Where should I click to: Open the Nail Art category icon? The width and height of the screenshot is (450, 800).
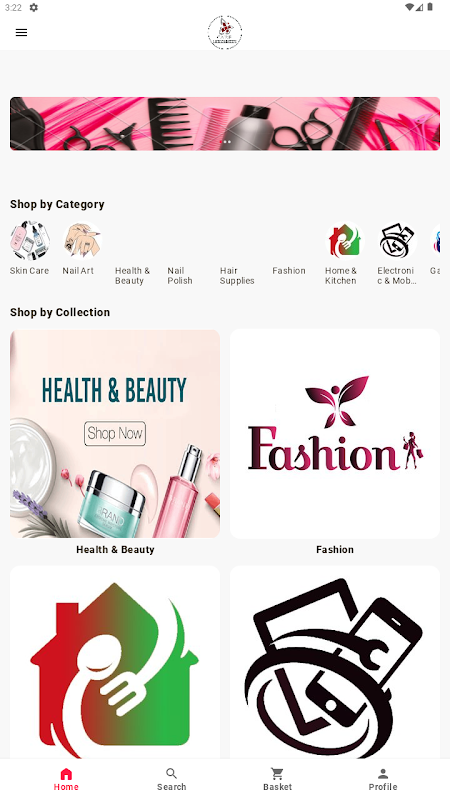point(82,240)
